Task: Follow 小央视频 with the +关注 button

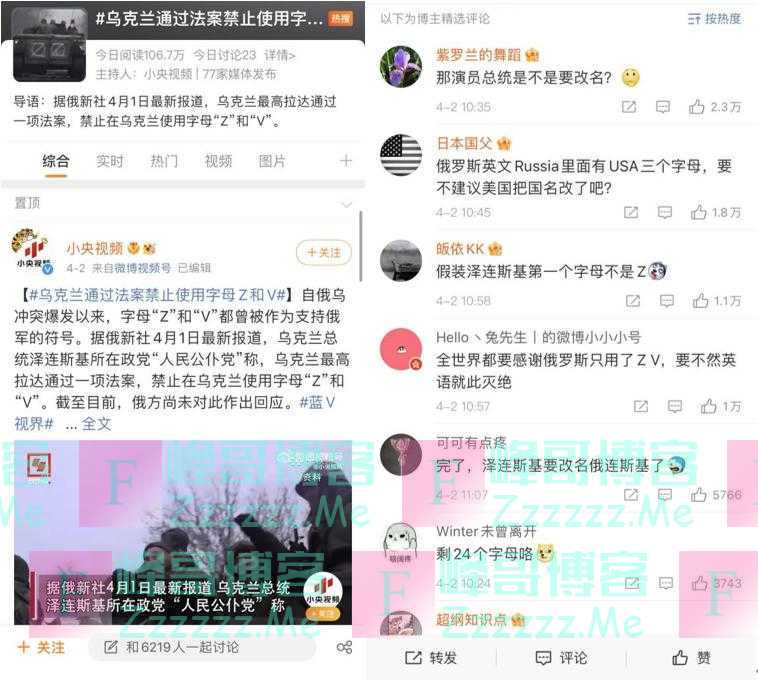Action: 323,252
